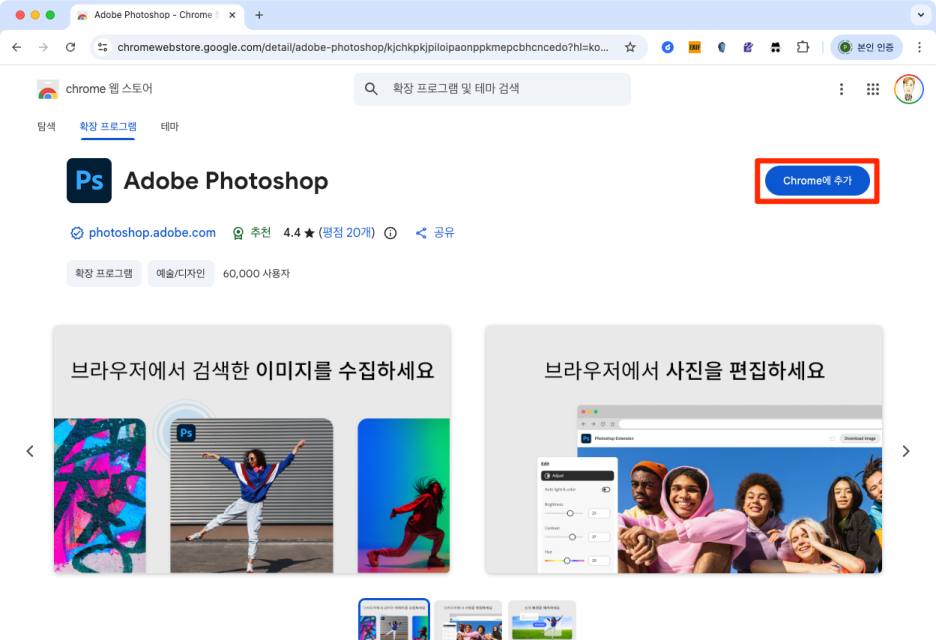This screenshot has width=936, height=640.
Task: Switch to the 테마 tab
Action: point(170,127)
